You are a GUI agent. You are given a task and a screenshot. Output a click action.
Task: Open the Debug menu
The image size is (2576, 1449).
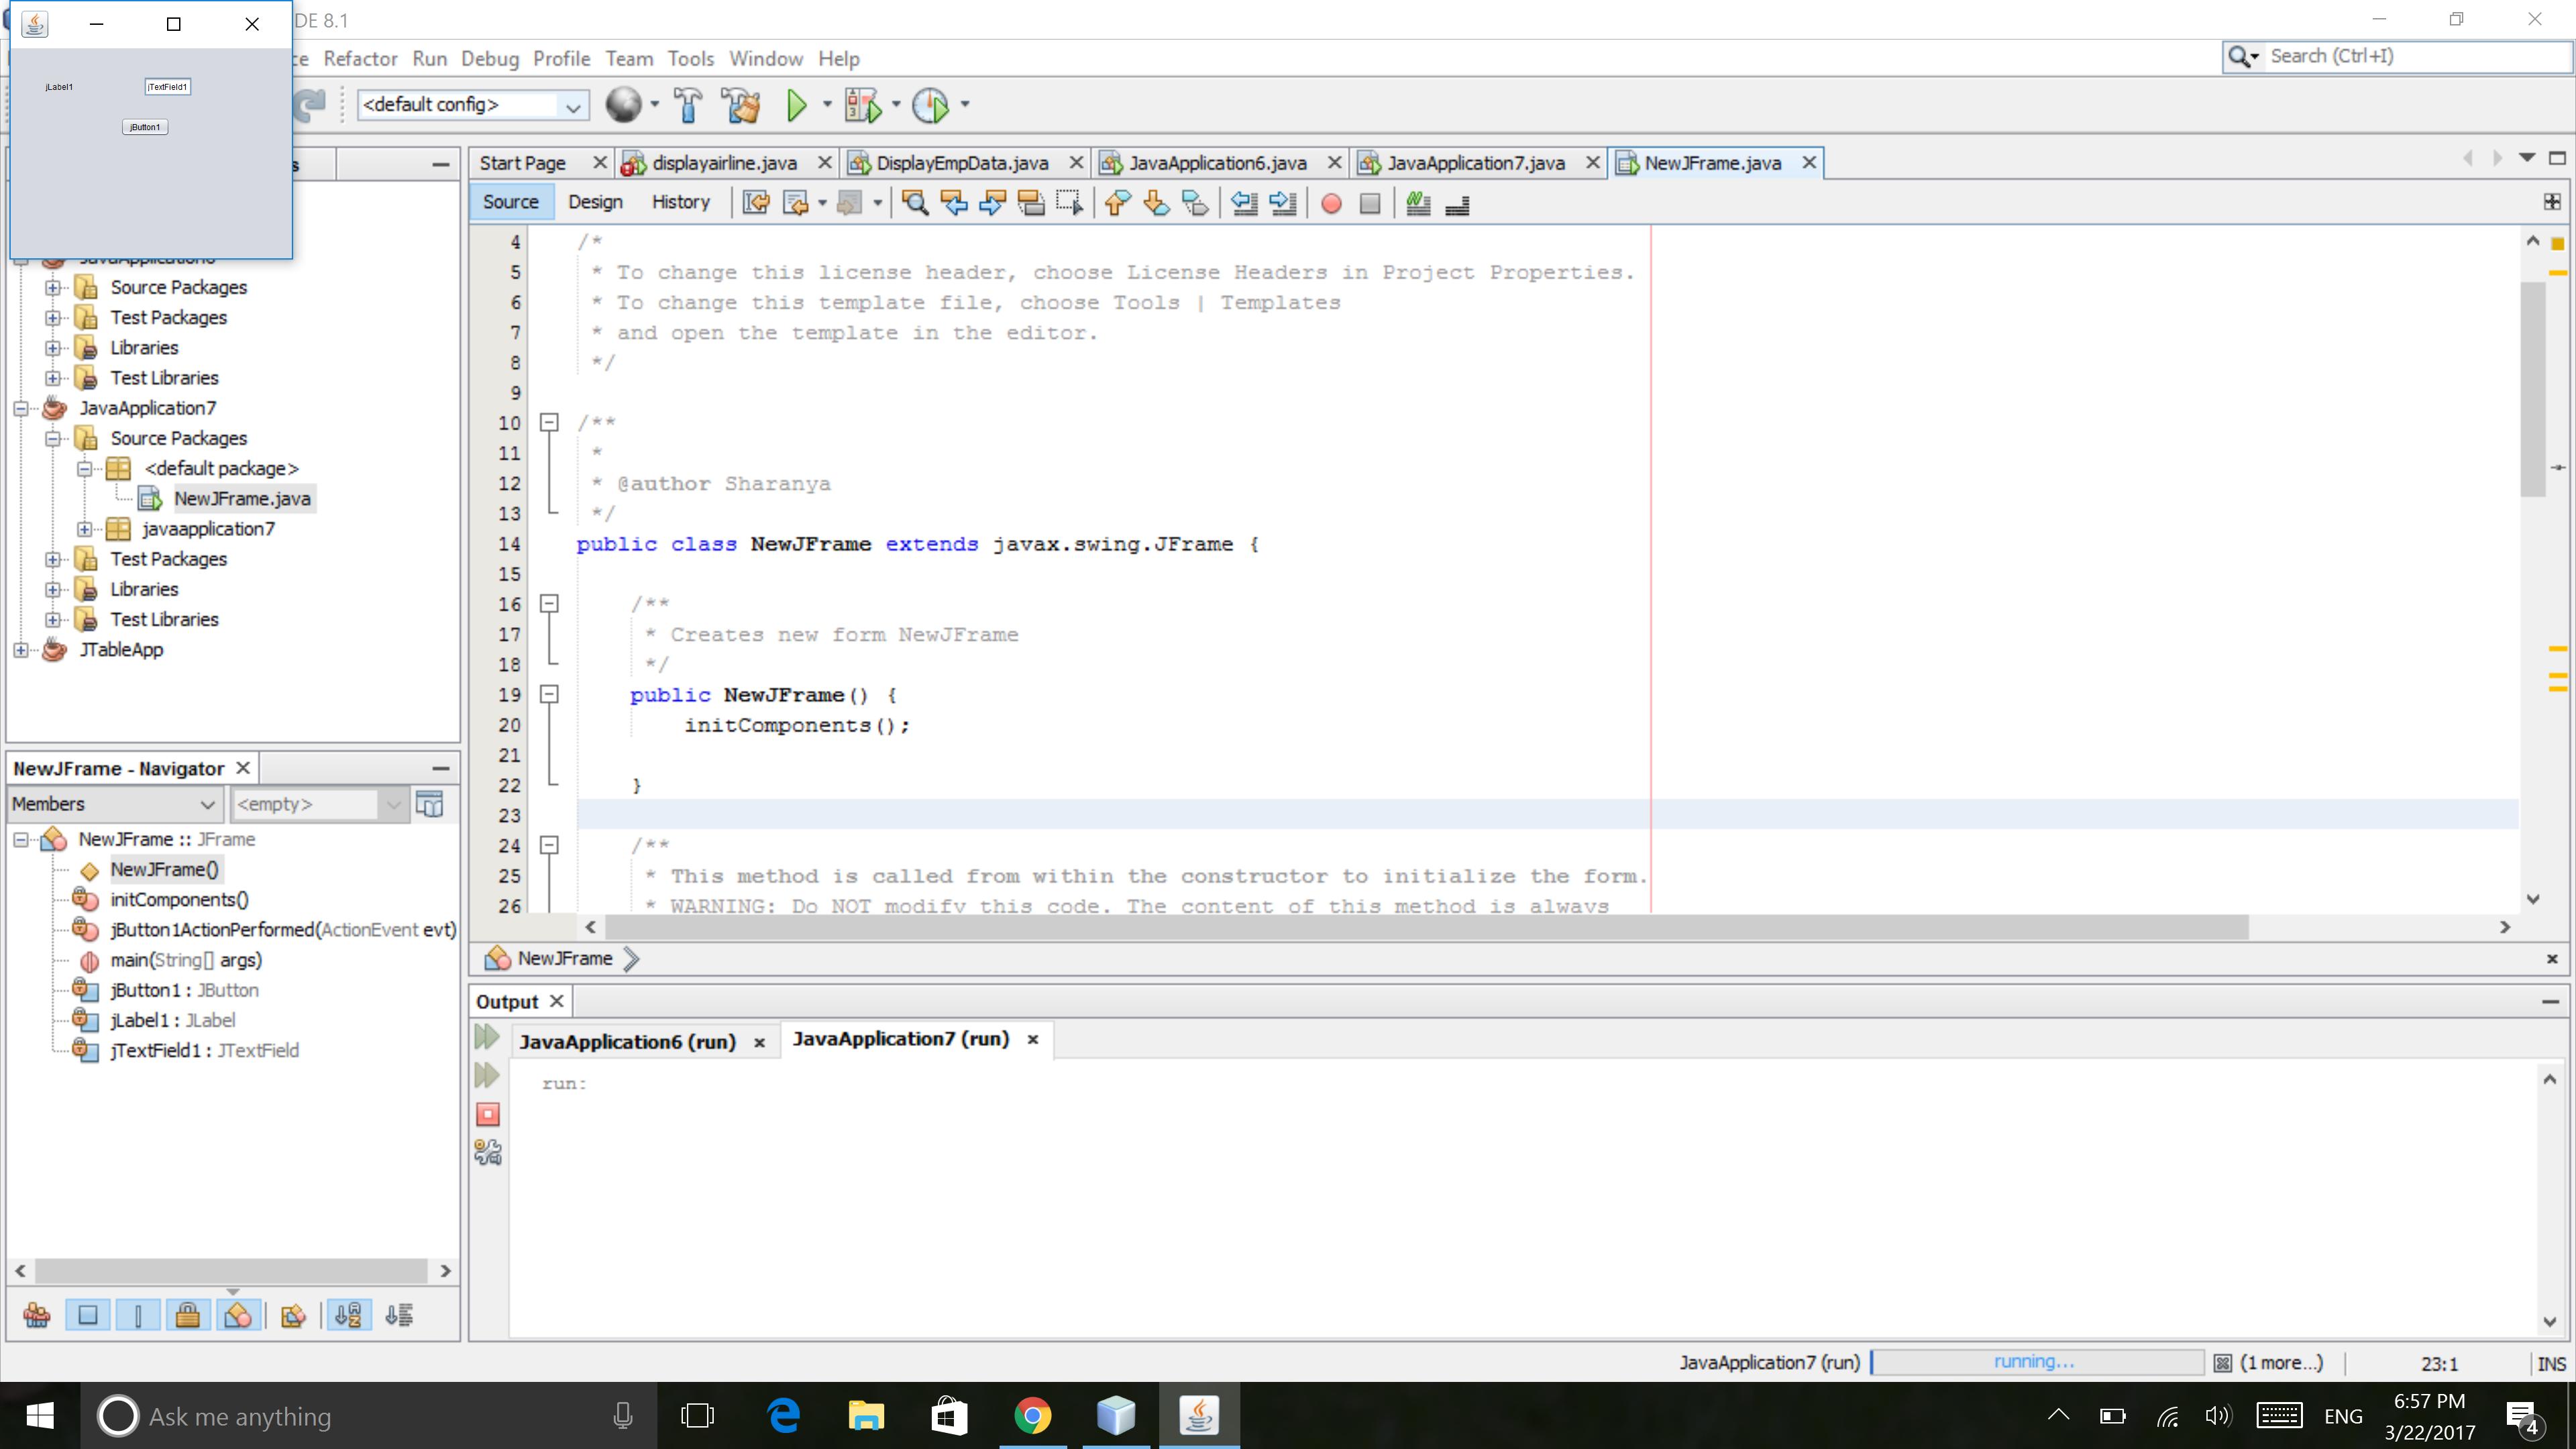(490, 58)
